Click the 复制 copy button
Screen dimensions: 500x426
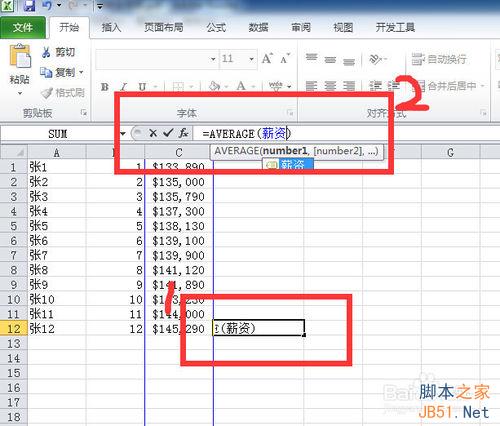click(x=58, y=72)
